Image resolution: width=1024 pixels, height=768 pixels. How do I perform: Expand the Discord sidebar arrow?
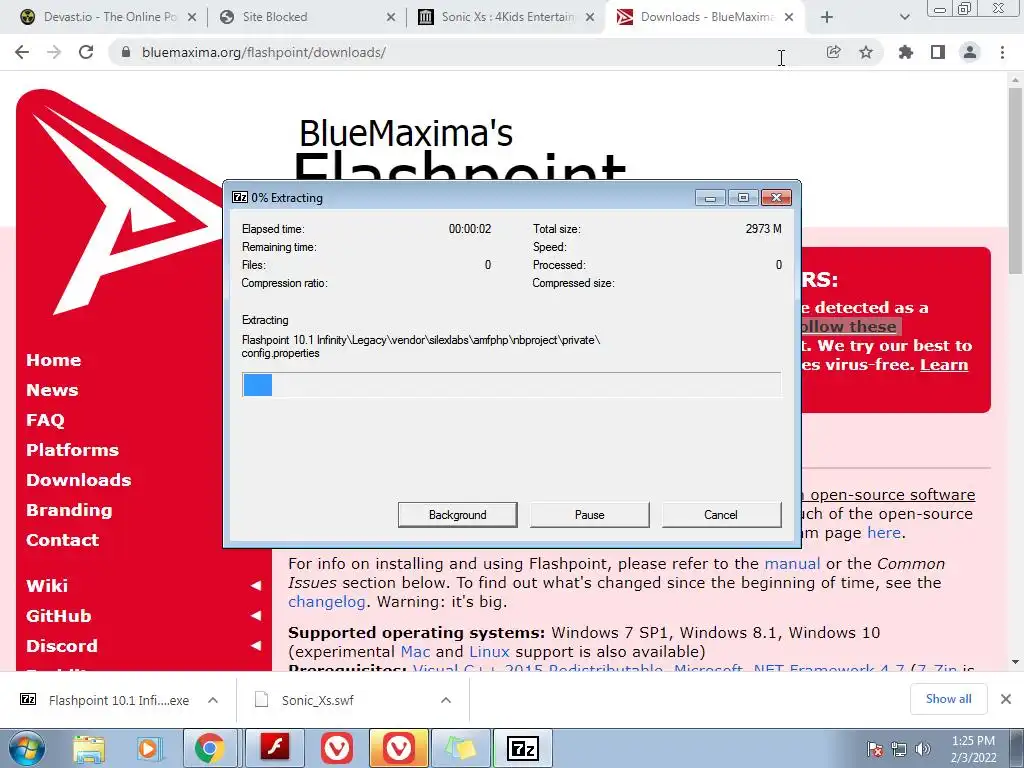coord(256,646)
